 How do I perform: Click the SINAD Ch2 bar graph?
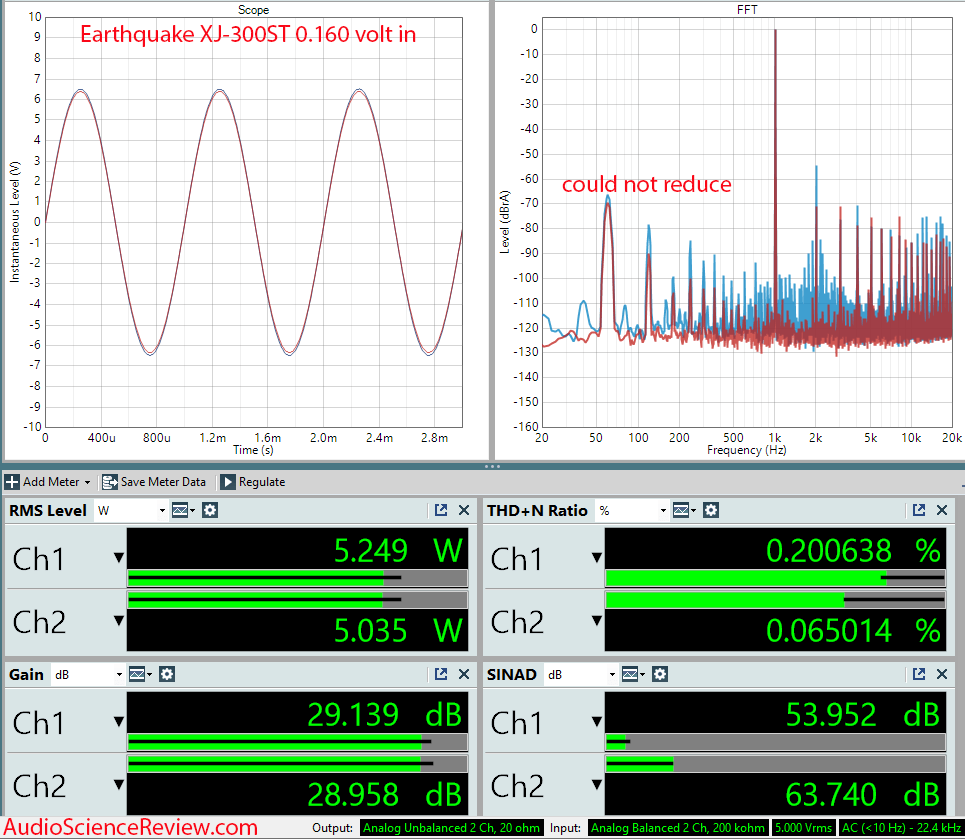[775, 764]
